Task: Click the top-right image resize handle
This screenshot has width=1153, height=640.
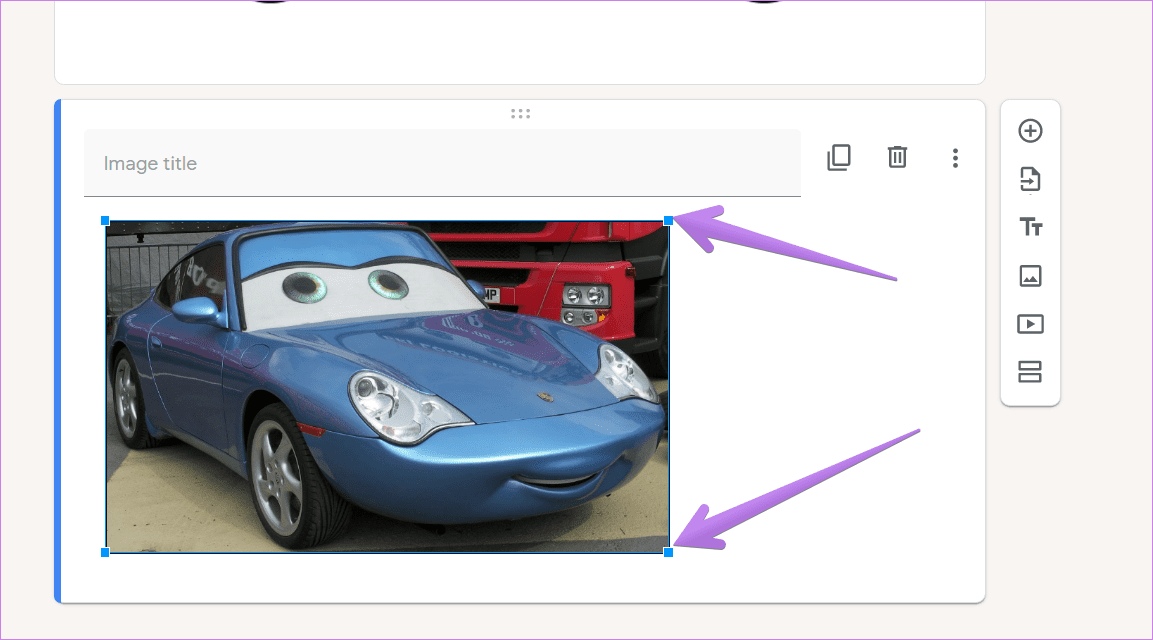Action: [x=668, y=221]
